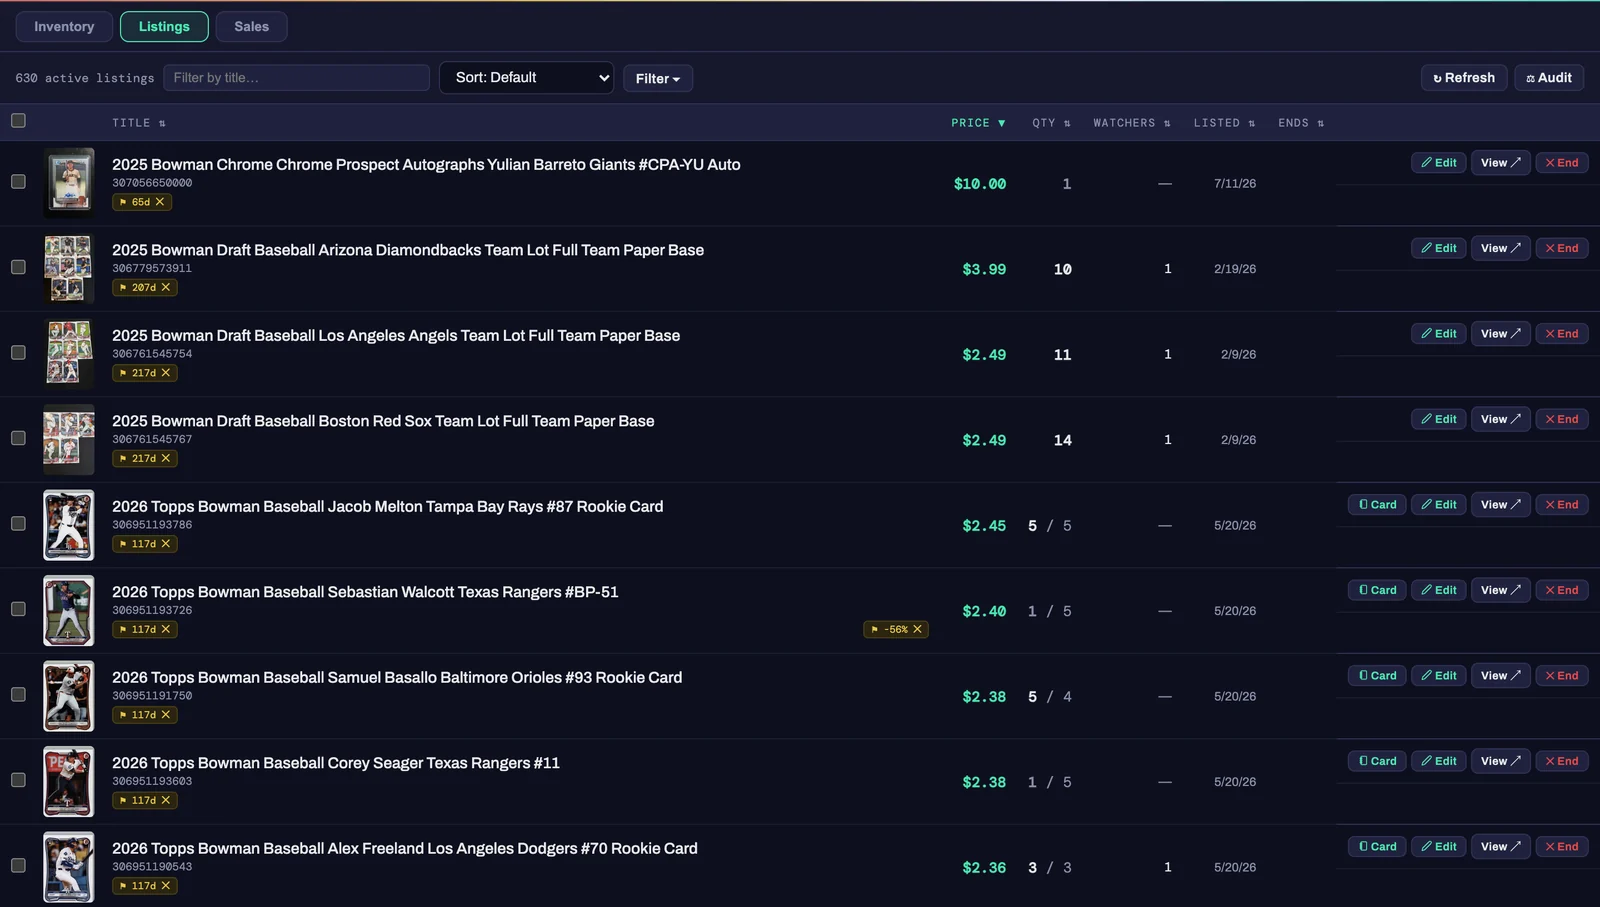Screen dimensions: 1600x907
Task: Sort by the QTY column header
Action: 1051,123
